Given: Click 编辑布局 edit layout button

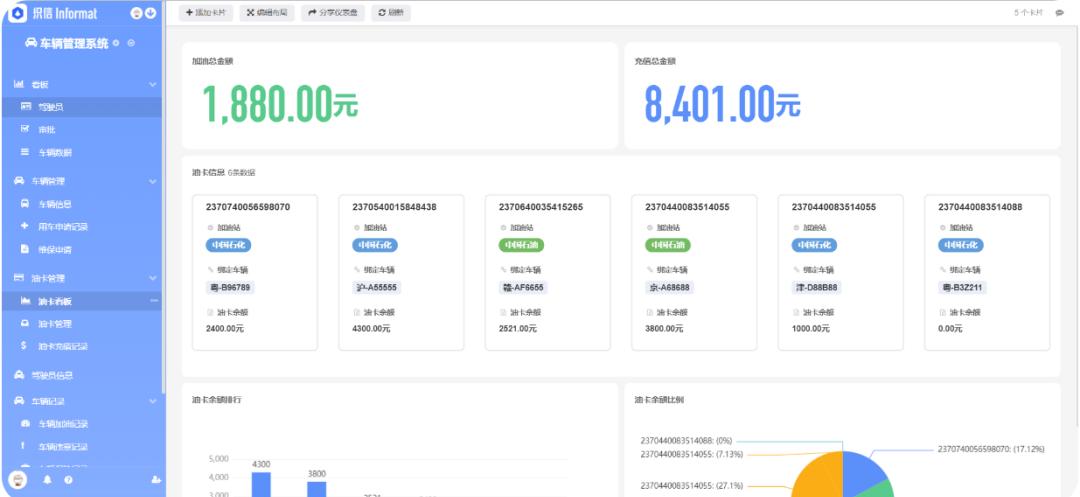Looking at the screenshot, I should click(267, 12).
